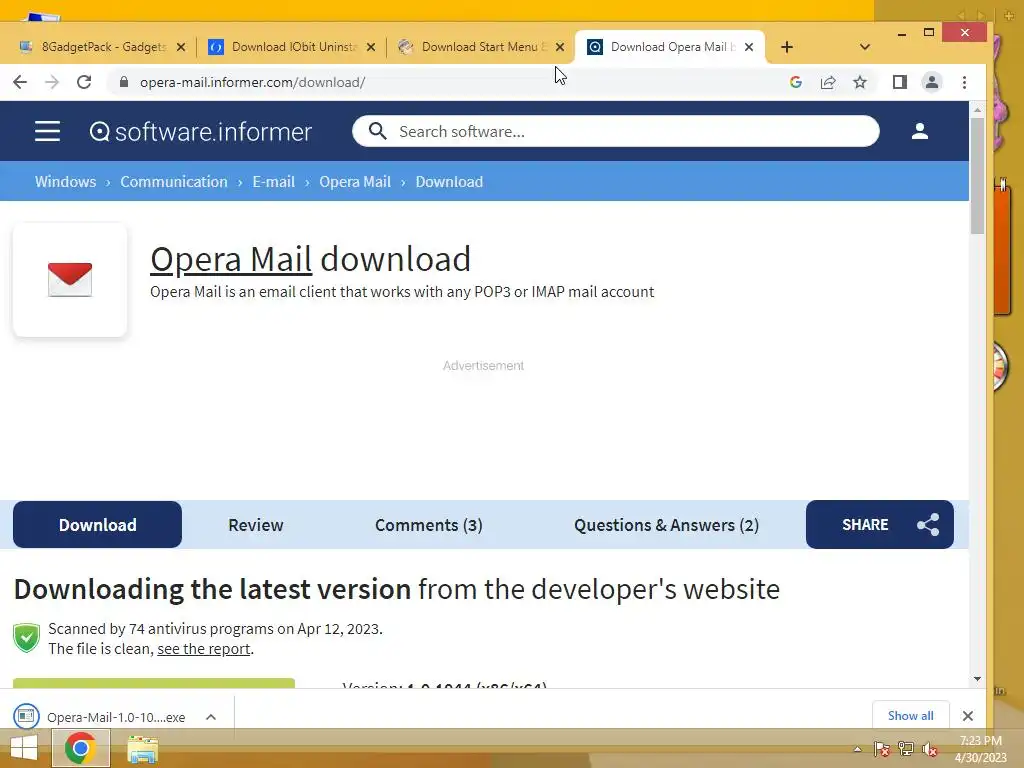The width and height of the screenshot is (1024, 768).
Task: Open downloaded Opera-Mail exe file
Action: [x=116, y=717]
